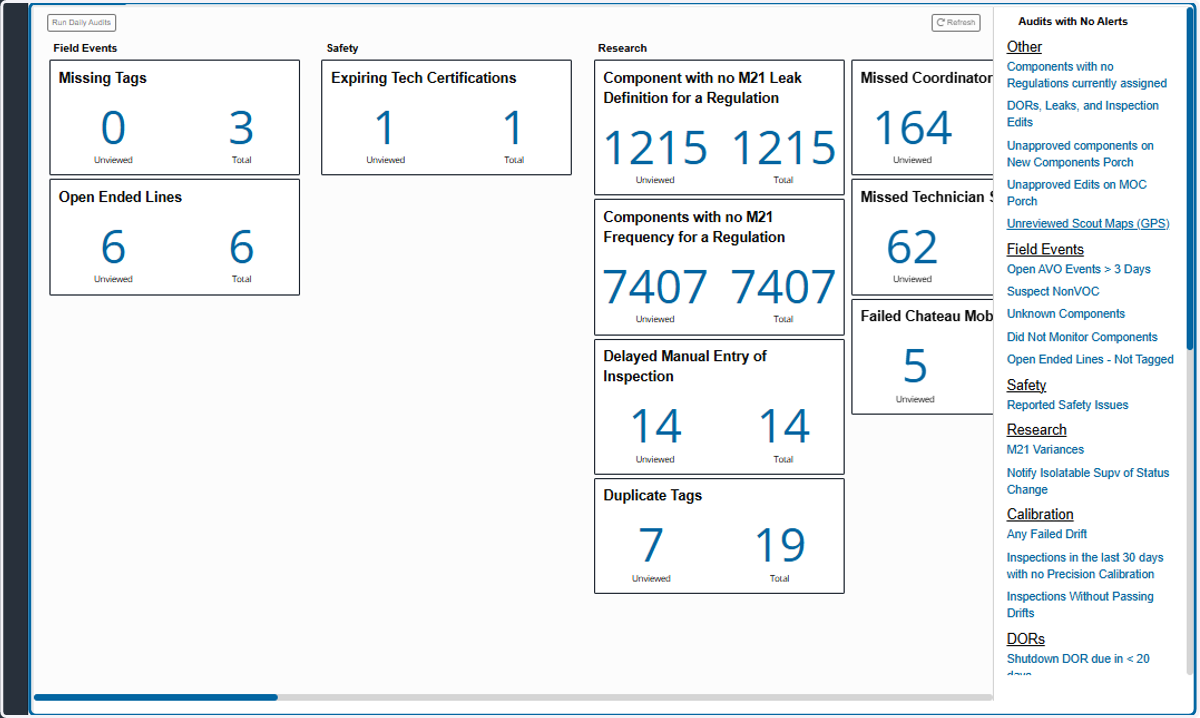This screenshot has height=718, width=1200.
Task: Open Reported Safety Issues link
Action: click(1067, 405)
